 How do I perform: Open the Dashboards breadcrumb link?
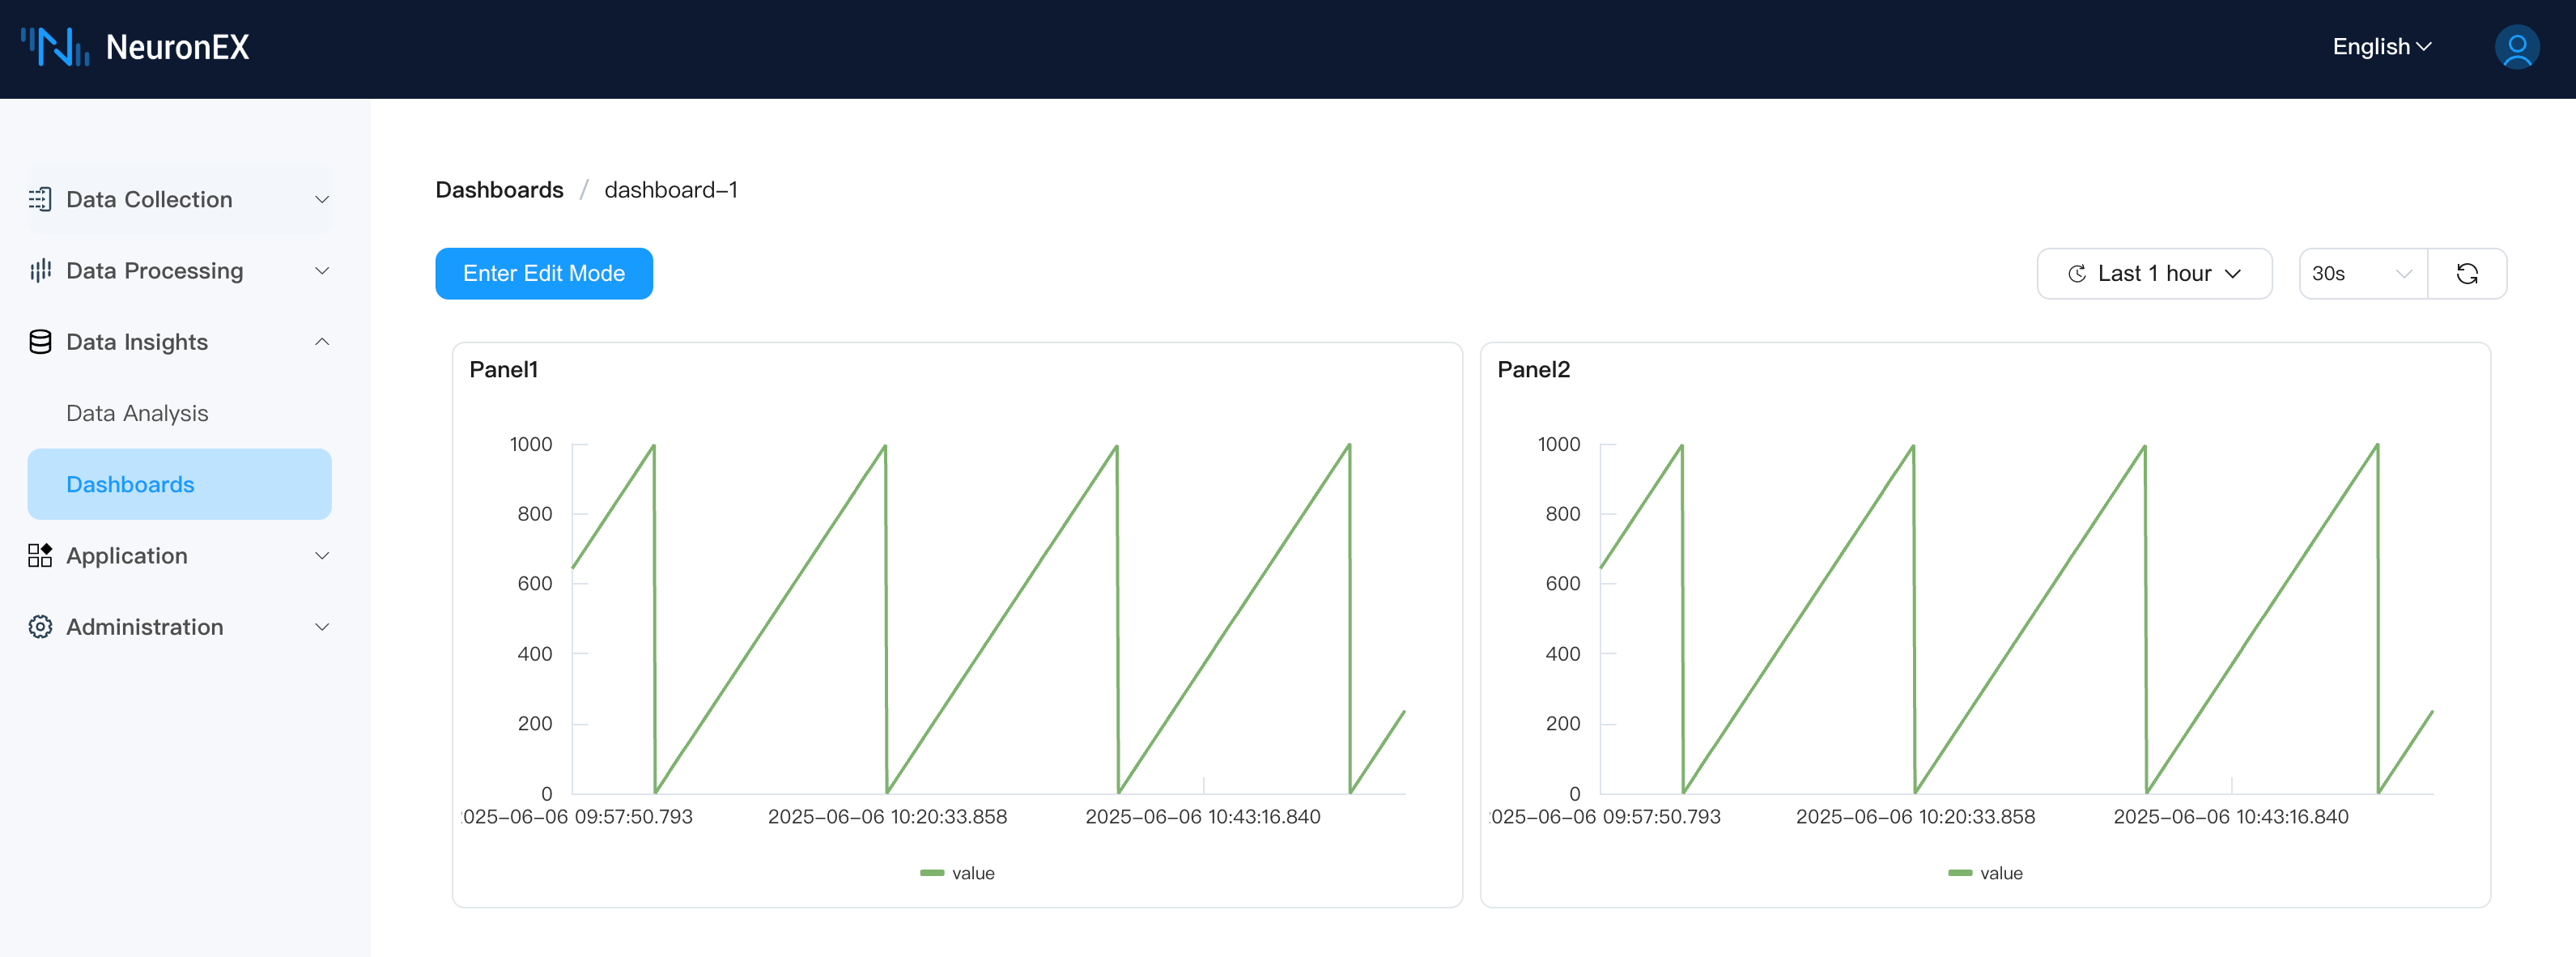499,189
